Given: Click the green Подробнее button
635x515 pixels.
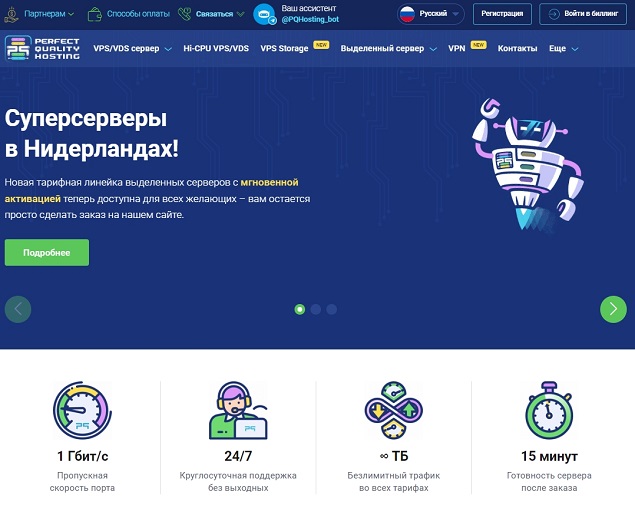Looking at the screenshot, I should click(47, 253).
